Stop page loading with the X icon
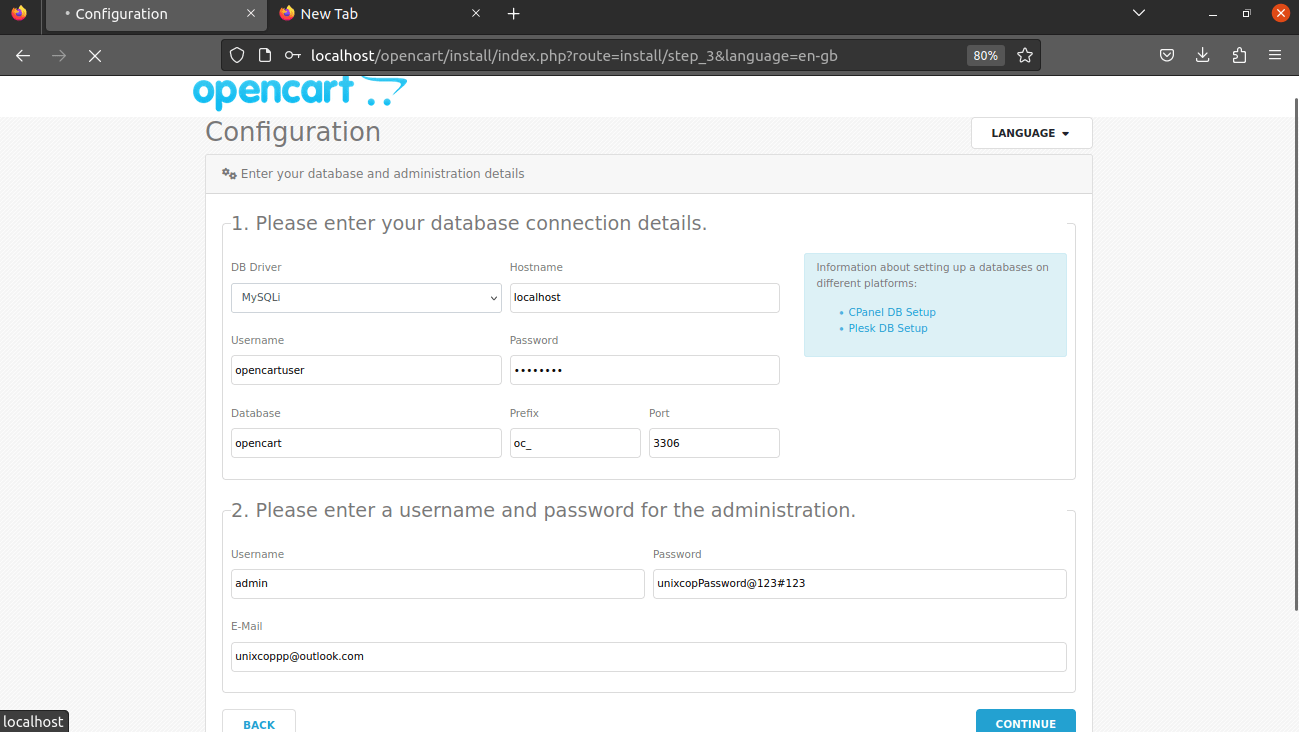Image resolution: width=1299 pixels, height=732 pixels. (95, 56)
